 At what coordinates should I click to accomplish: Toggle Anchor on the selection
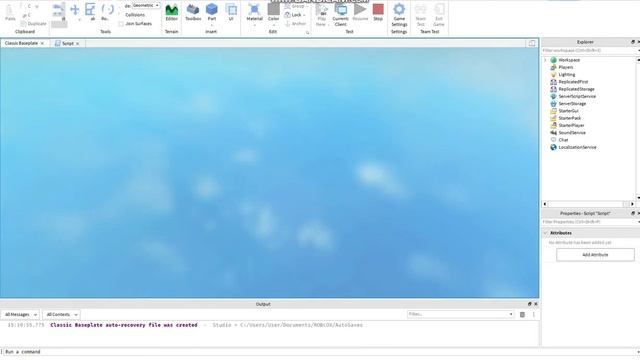coord(296,24)
